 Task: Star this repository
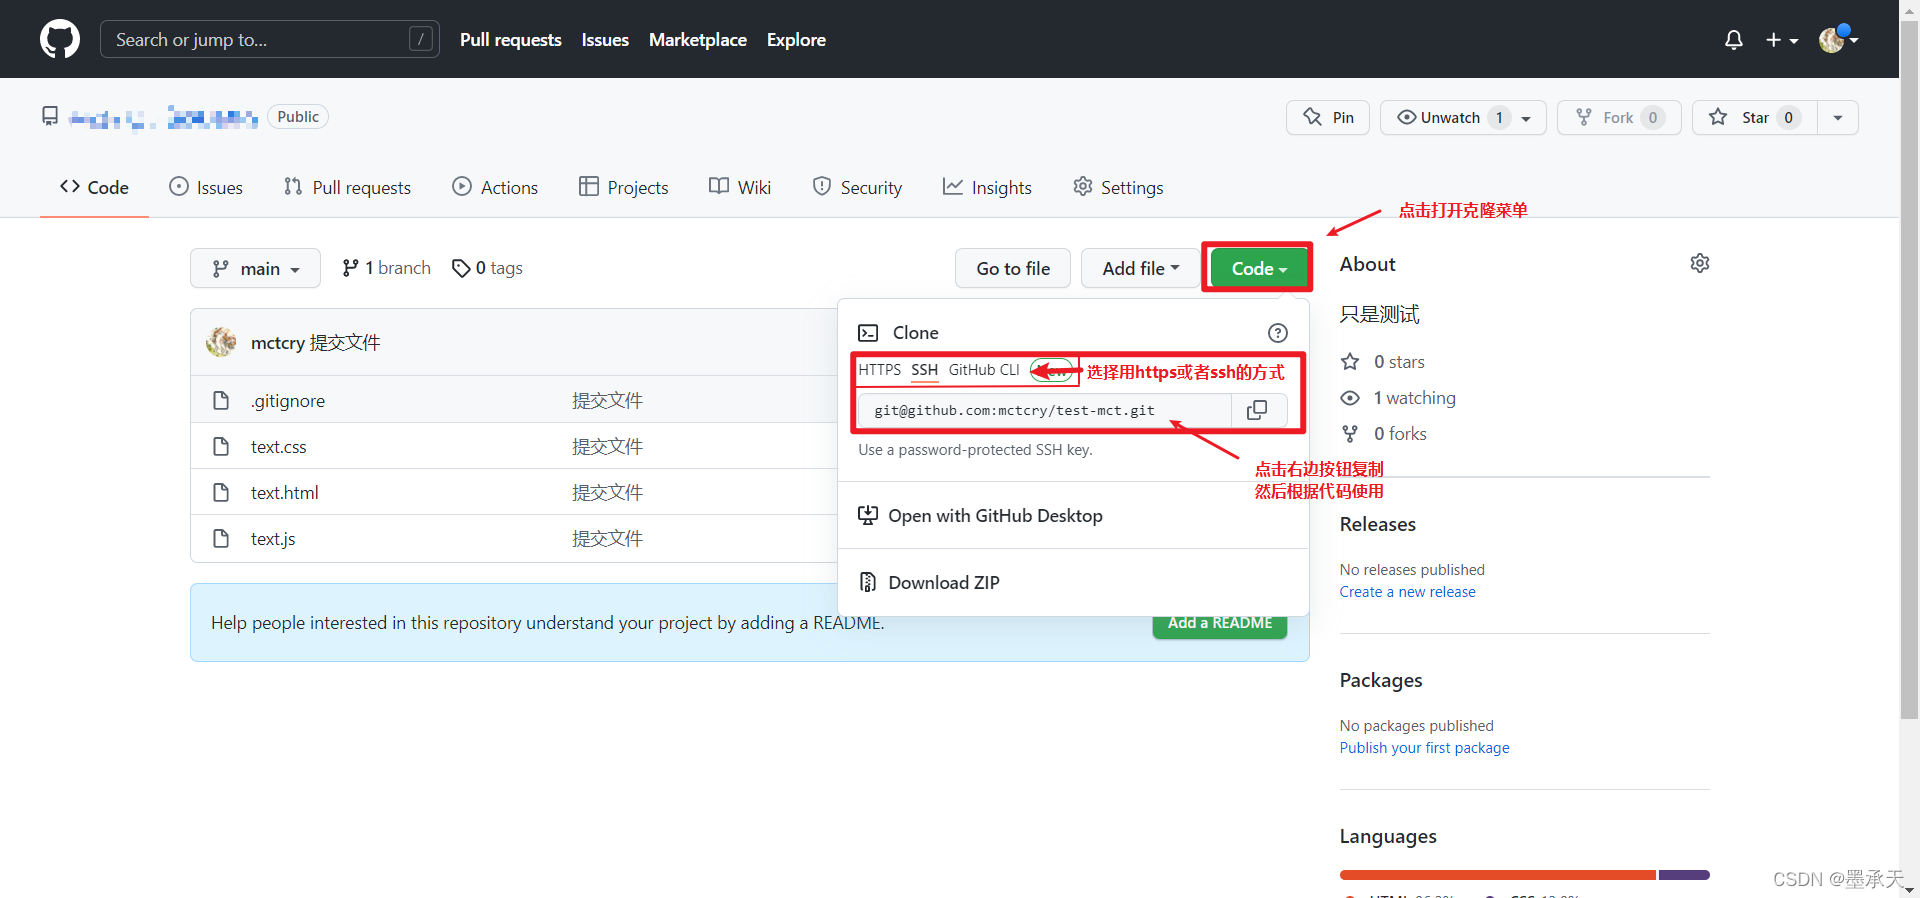click(x=1755, y=117)
